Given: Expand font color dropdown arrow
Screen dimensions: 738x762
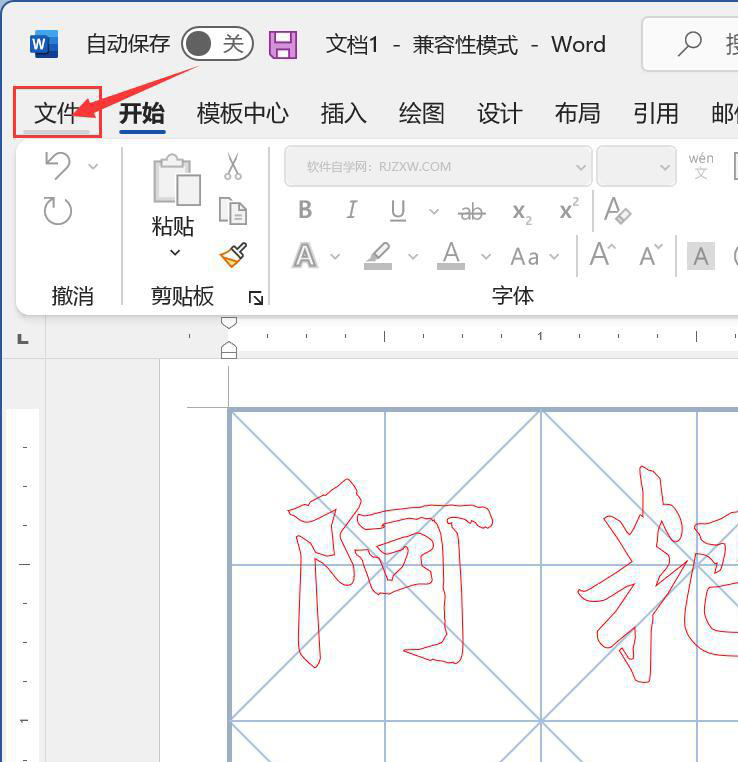Looking at the screenshot, I should point(486,256).
